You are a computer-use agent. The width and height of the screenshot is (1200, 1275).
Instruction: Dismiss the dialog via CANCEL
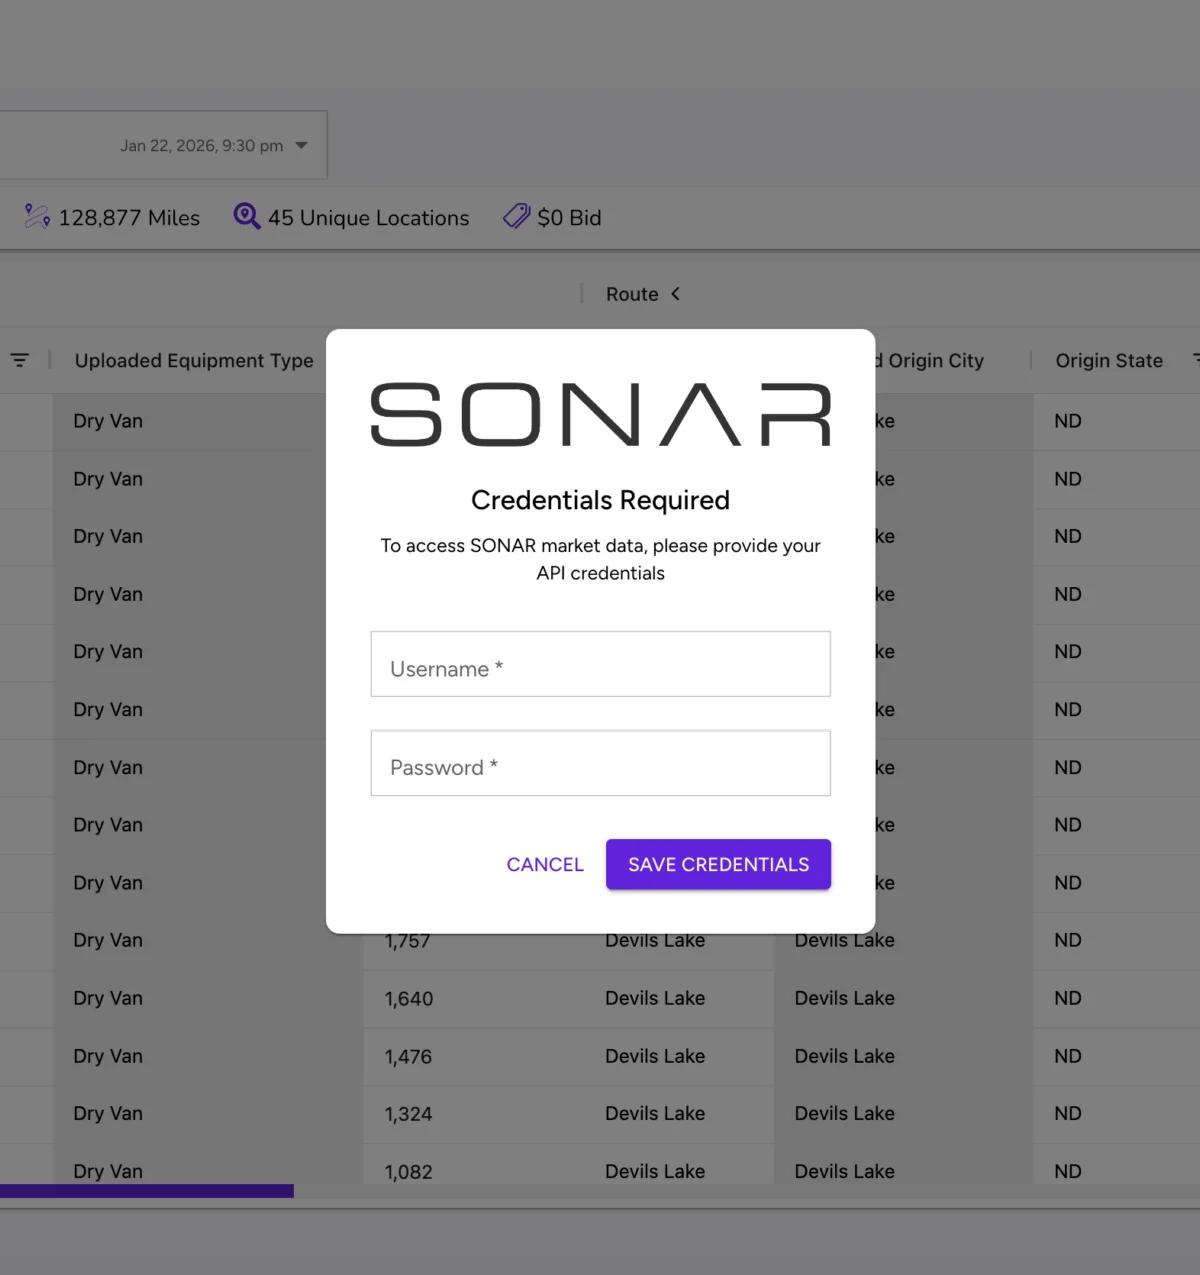pyautogui.click(x=544, y=864)
